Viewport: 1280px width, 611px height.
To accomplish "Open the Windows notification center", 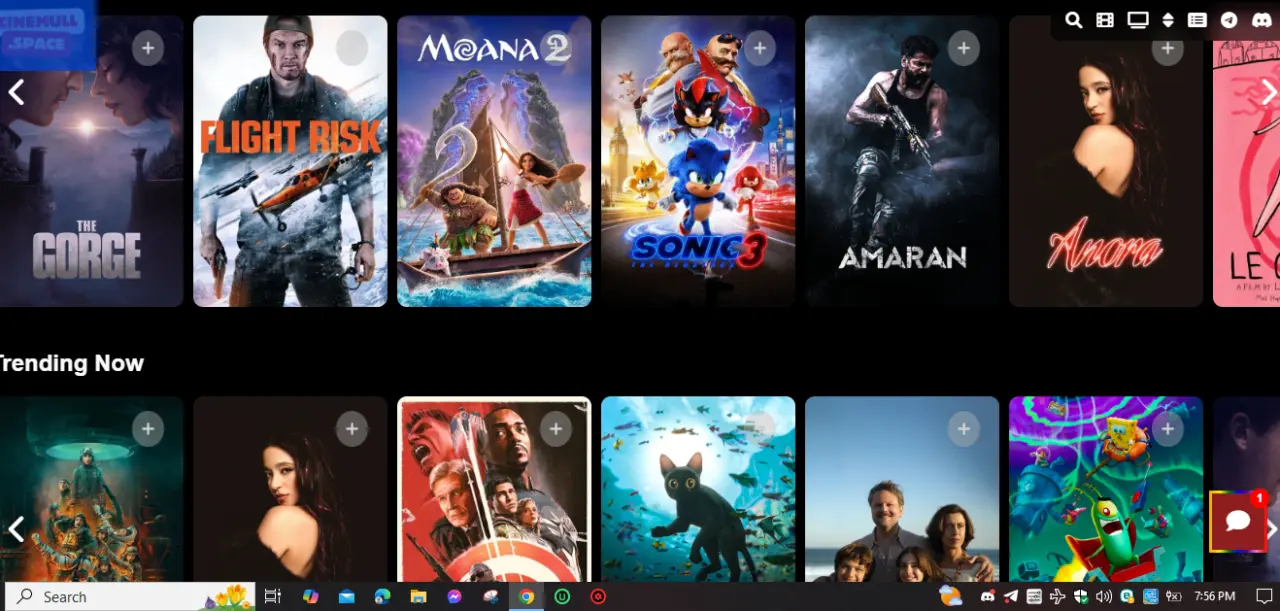I will (1263, 597).
